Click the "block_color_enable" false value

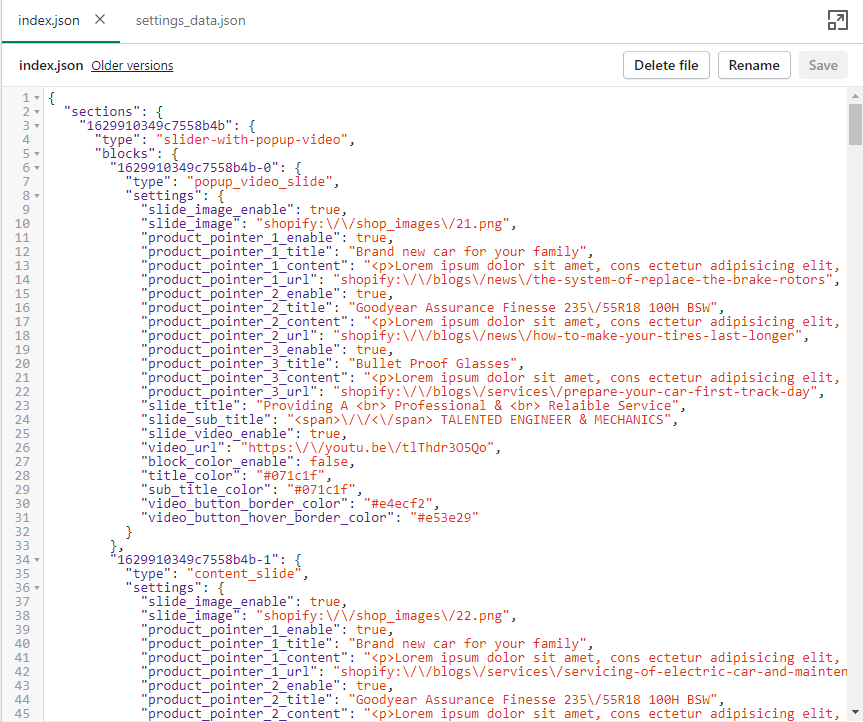[x=329, y=462]
